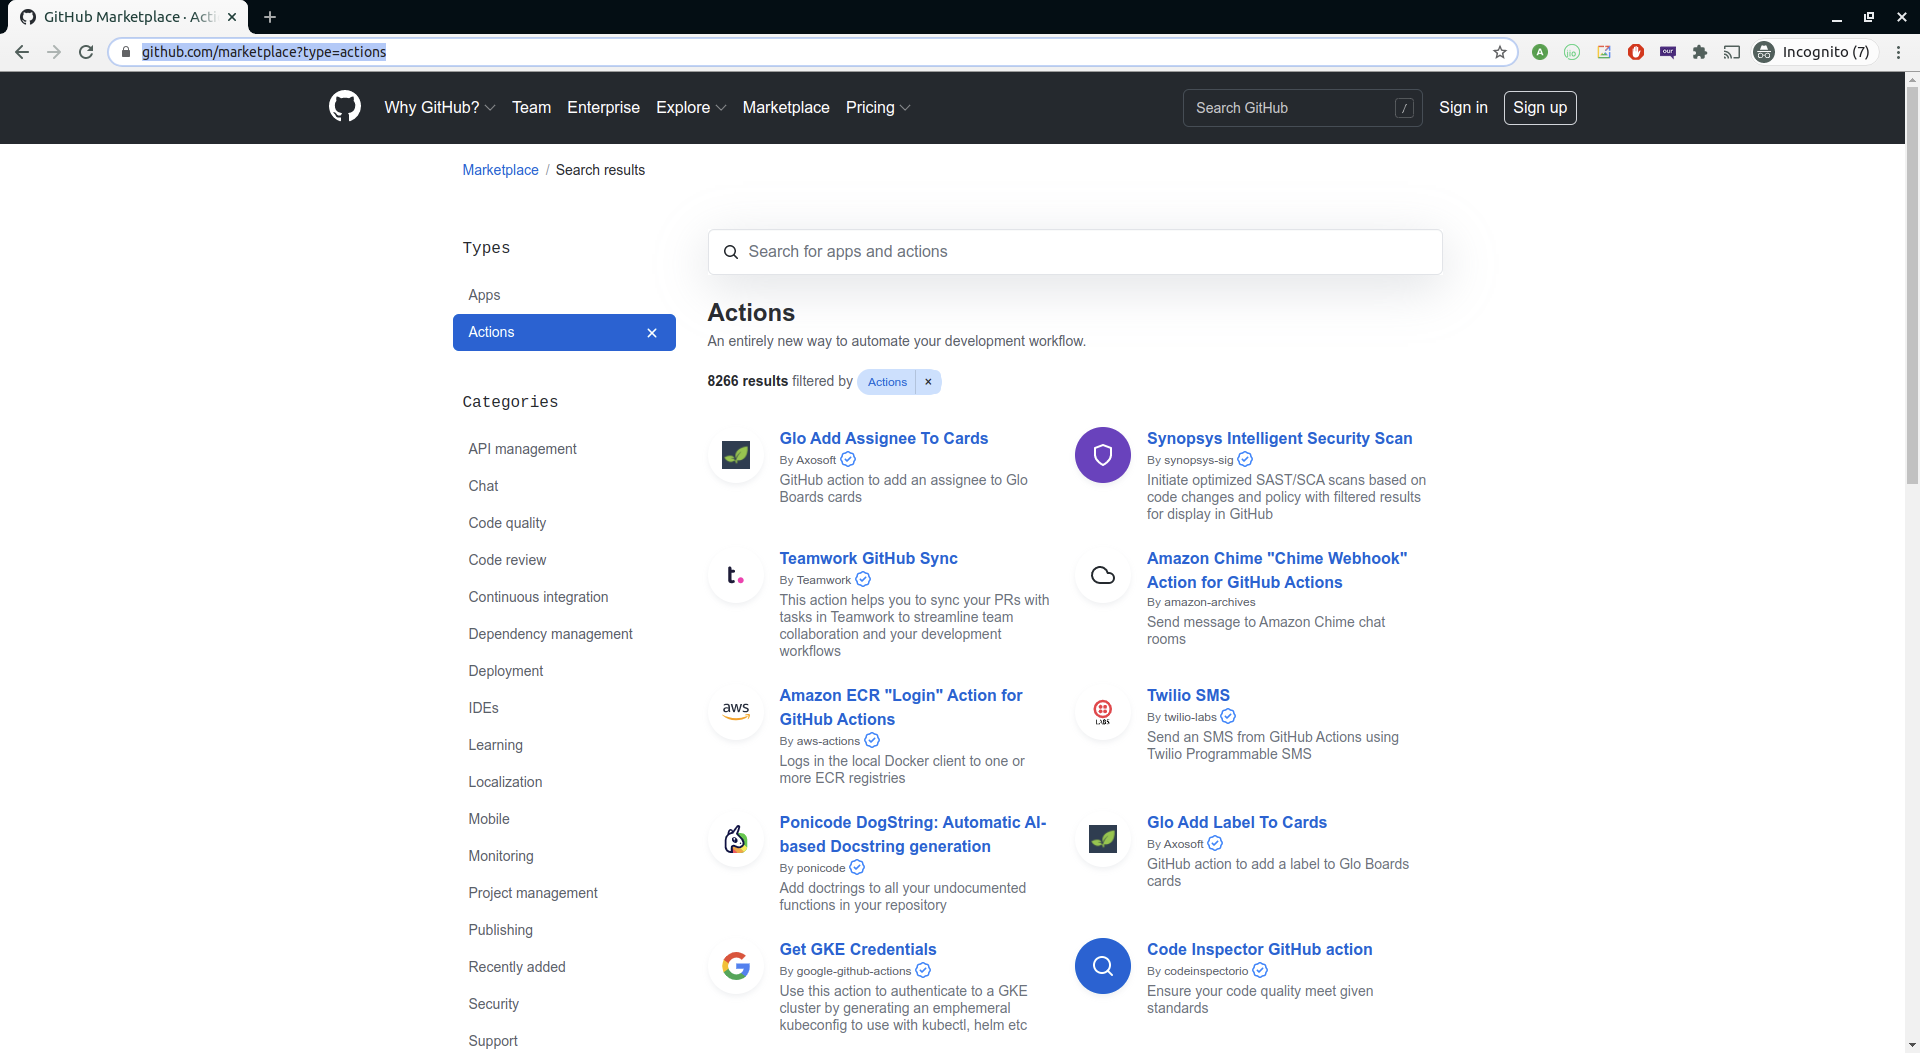Click the Glo Add Assignee To Cards logo
The image size is (1920, 1053).
pos(736,455)
